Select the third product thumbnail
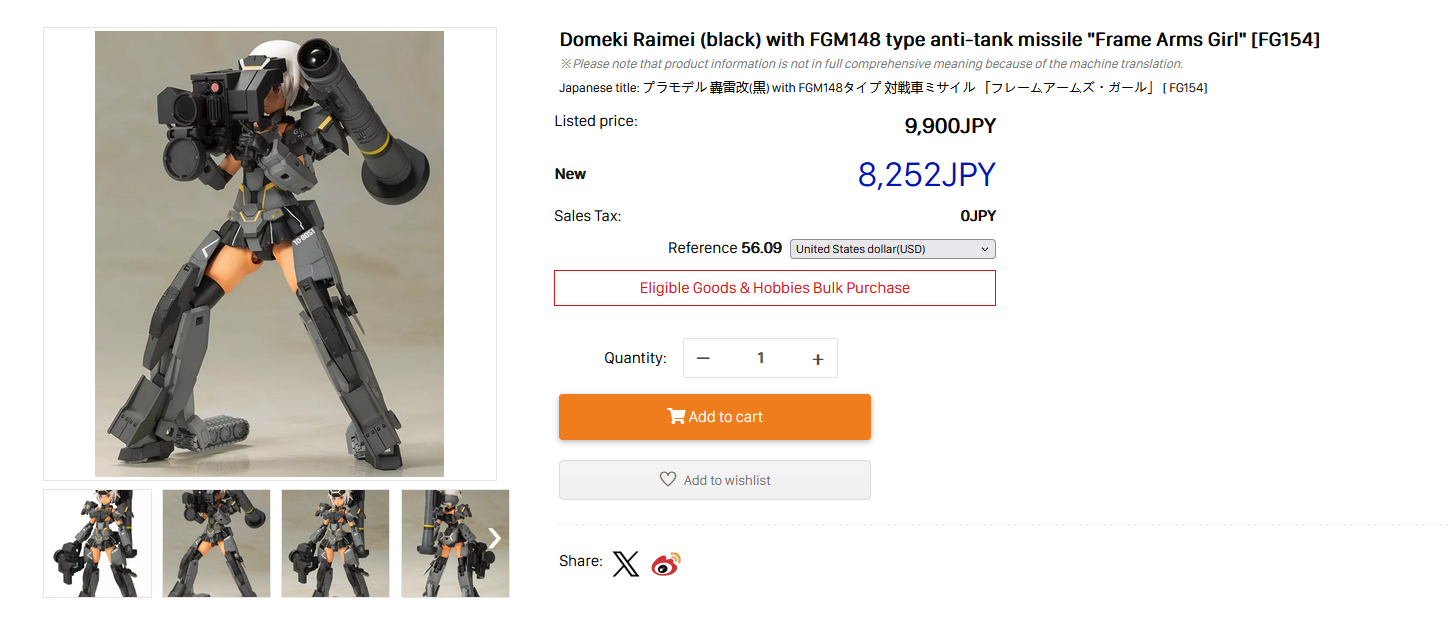1448x617 pixels. pos(335,543)
